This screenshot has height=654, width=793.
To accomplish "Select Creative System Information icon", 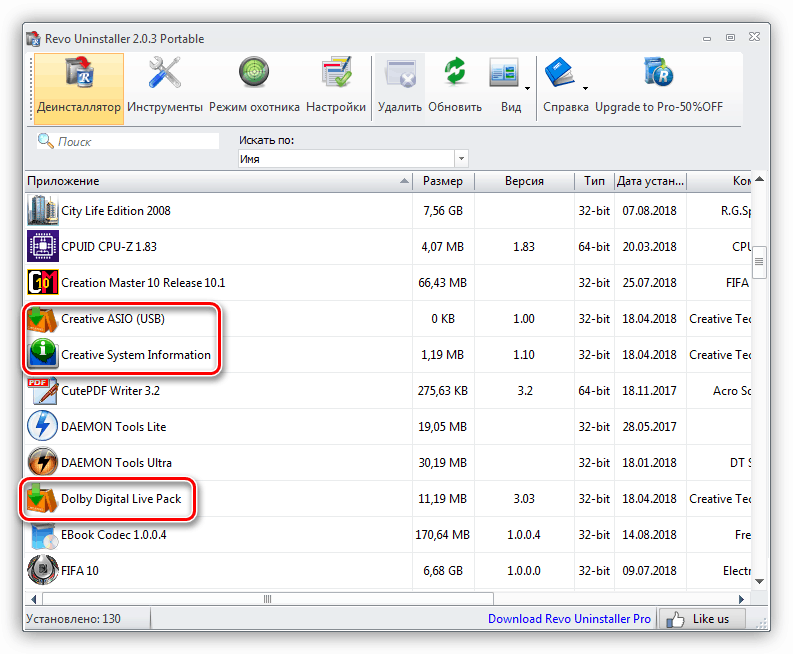I will pyautogui.click(x=42, y=355).
